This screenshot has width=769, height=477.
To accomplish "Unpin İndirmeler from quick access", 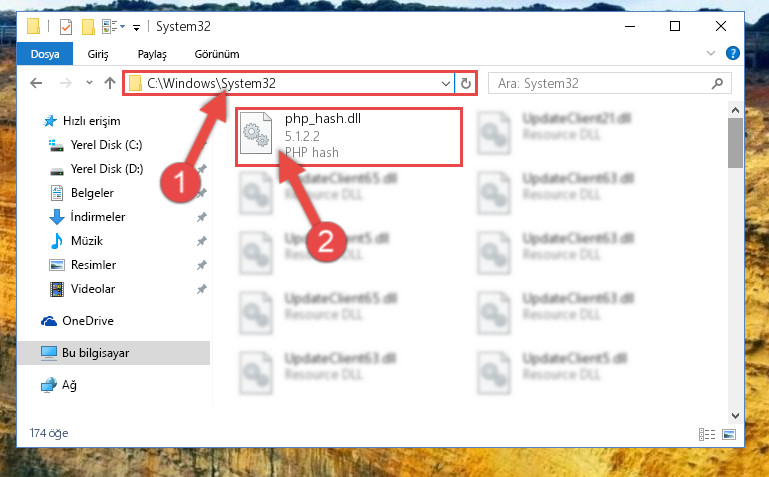I will 202,217.
